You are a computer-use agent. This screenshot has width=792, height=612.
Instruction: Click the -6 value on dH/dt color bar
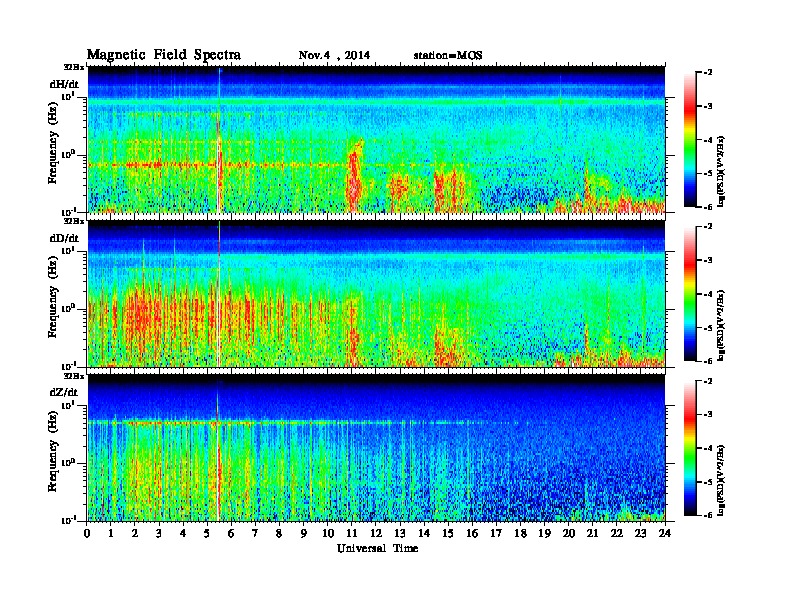[x=708, y=207]
